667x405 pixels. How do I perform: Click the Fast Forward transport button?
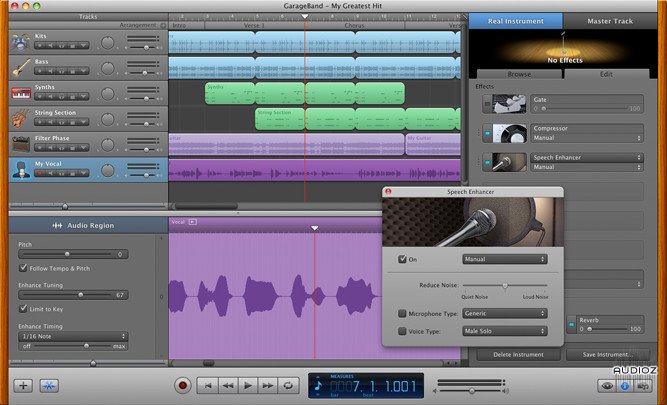pyautogui.click(x=268, y=386)
